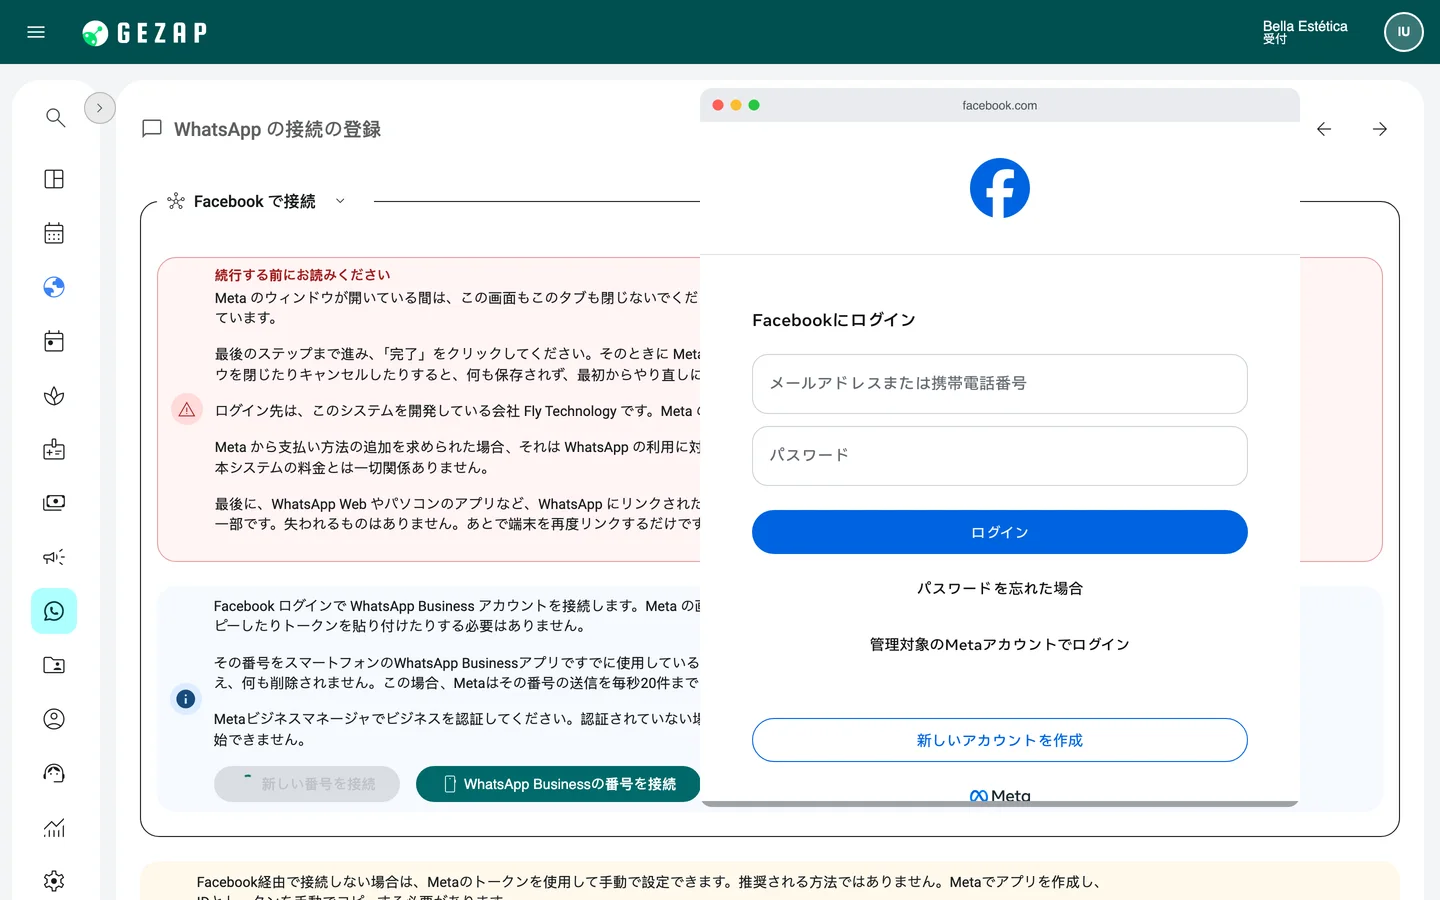Click the WhatsApp の接続の登録 page heading
1440x900 pixels.
click(277, 129)
